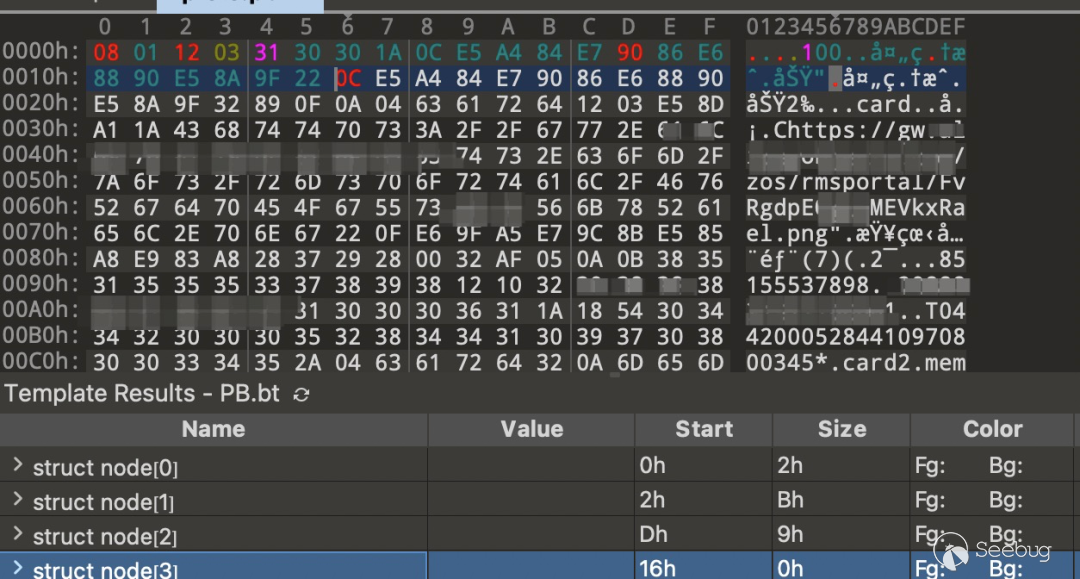Expand struct node[2] tree row

click(x=18, y=535)
